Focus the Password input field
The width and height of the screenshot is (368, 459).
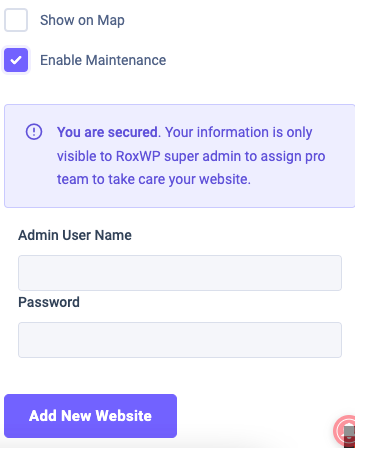point(180,340)
